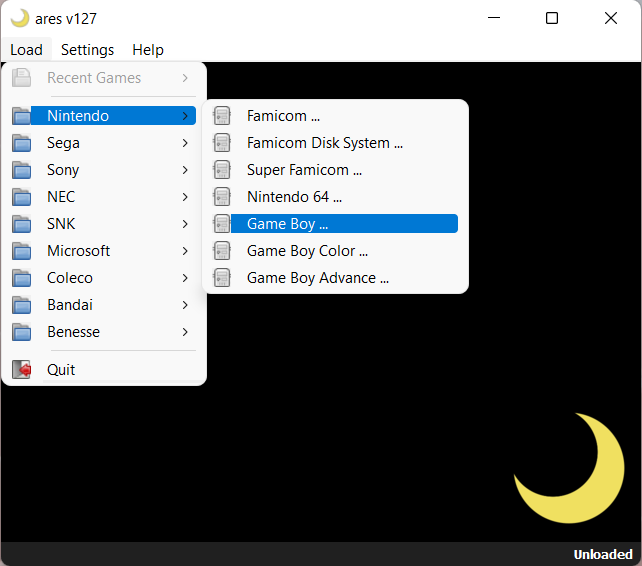
Task: Expand the Bandai submenu arrow
Action: [x=185, y=305]
